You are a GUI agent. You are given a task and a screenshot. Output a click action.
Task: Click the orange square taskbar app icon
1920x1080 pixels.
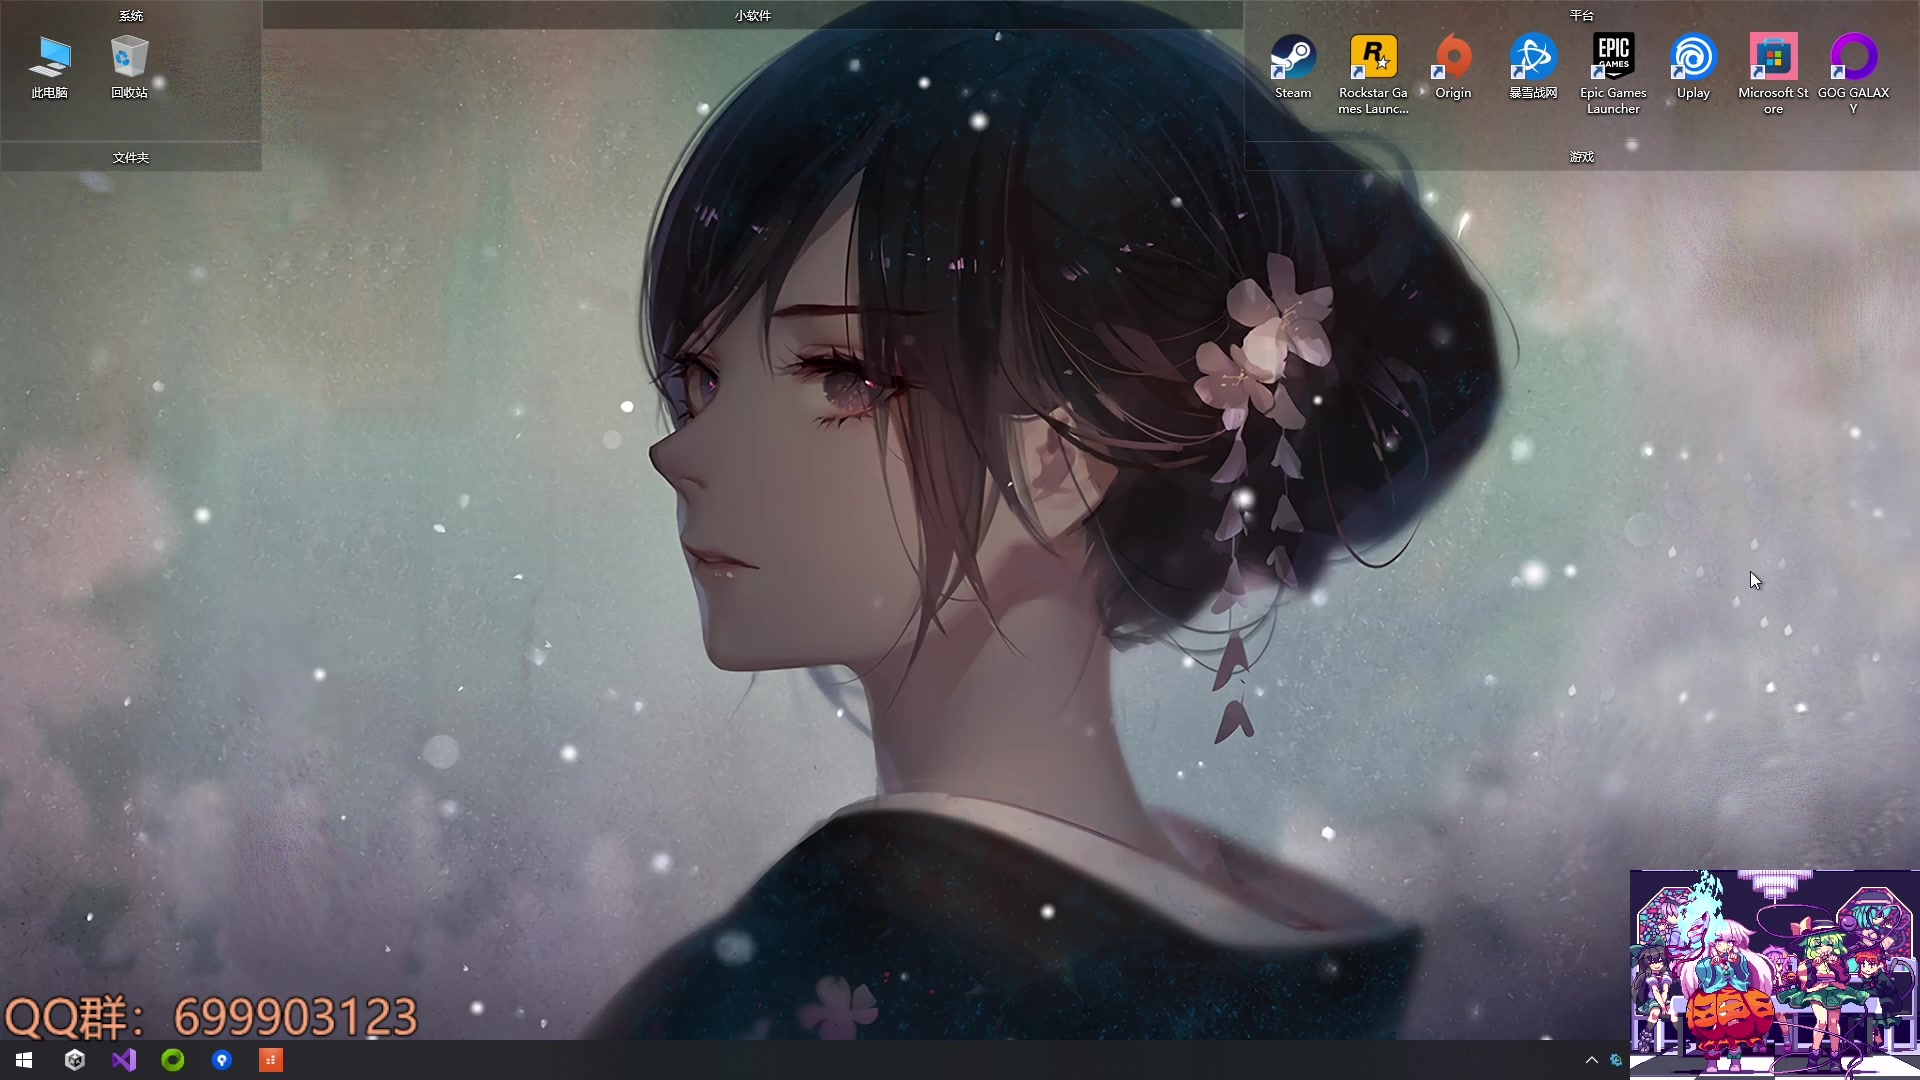(271, 1060)
